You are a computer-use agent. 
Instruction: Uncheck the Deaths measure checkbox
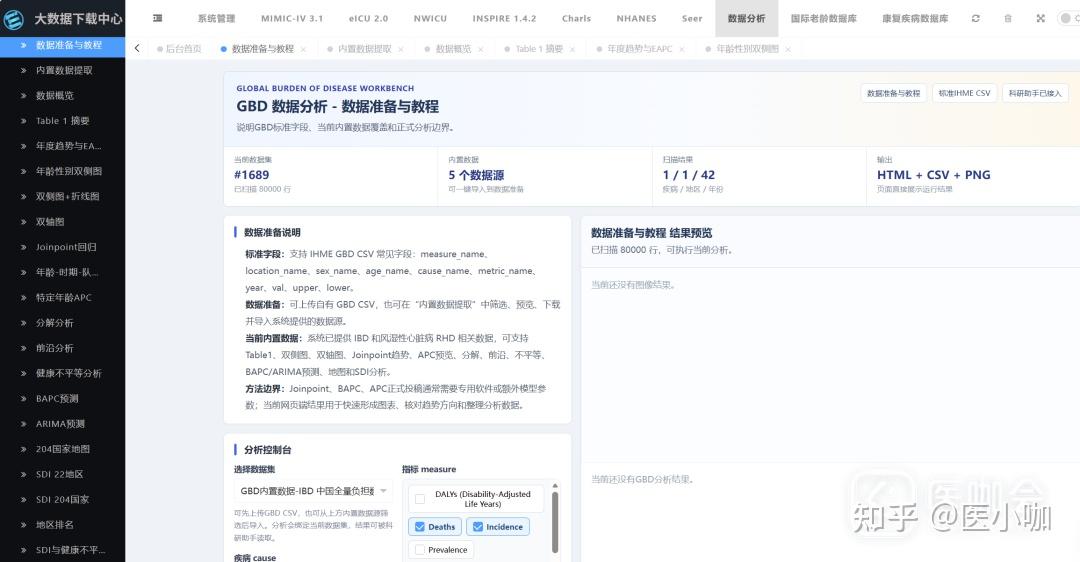click(420, 527)
